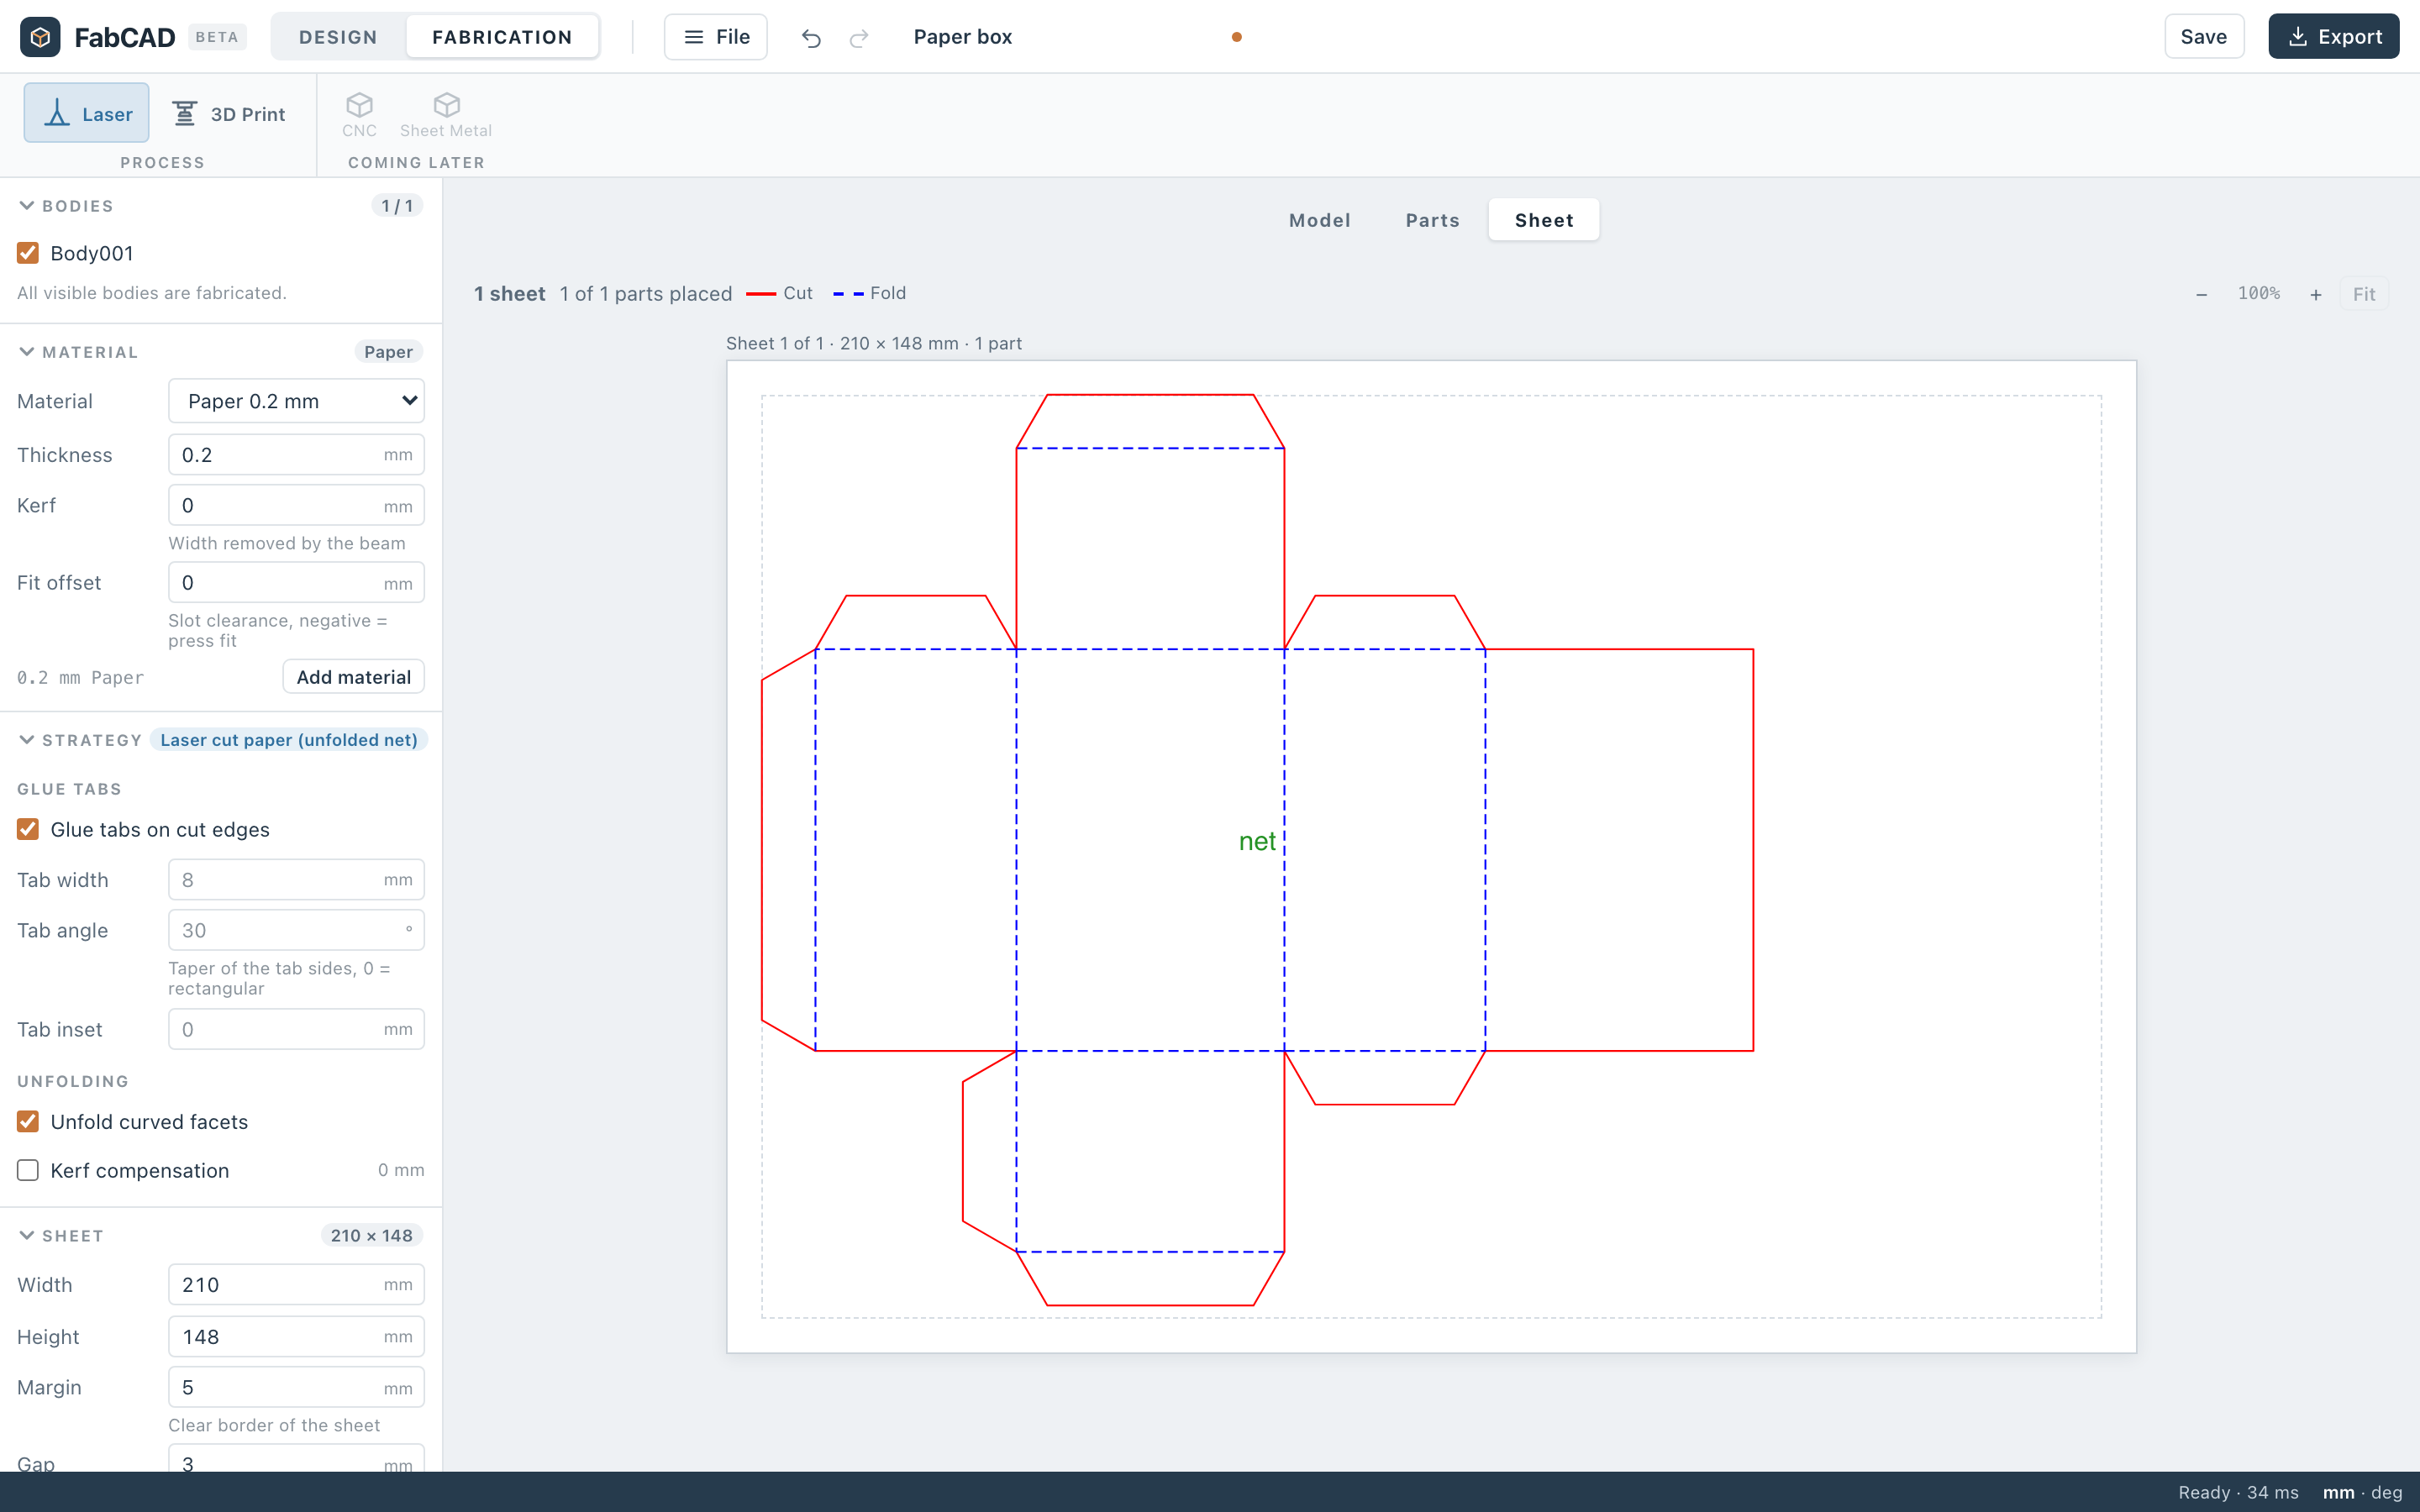Switch to the Parts tab
Screen dimensions: 2420x1512
1432,220
